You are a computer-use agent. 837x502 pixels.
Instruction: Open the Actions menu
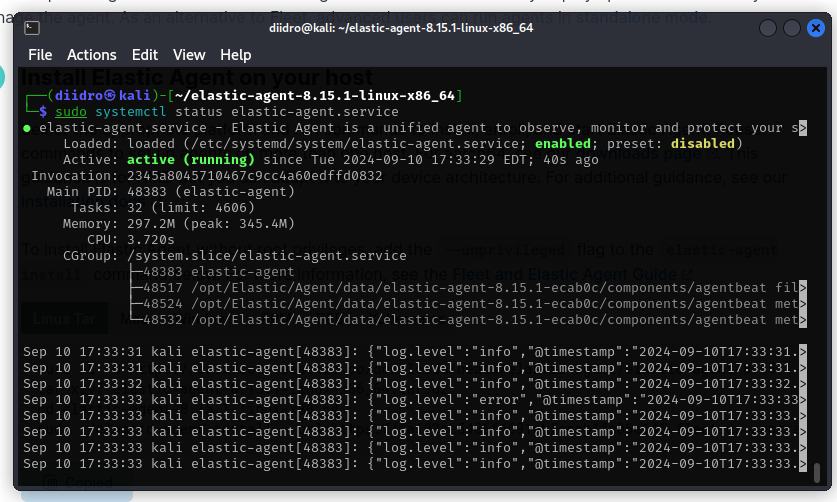[x=91, y=55]
